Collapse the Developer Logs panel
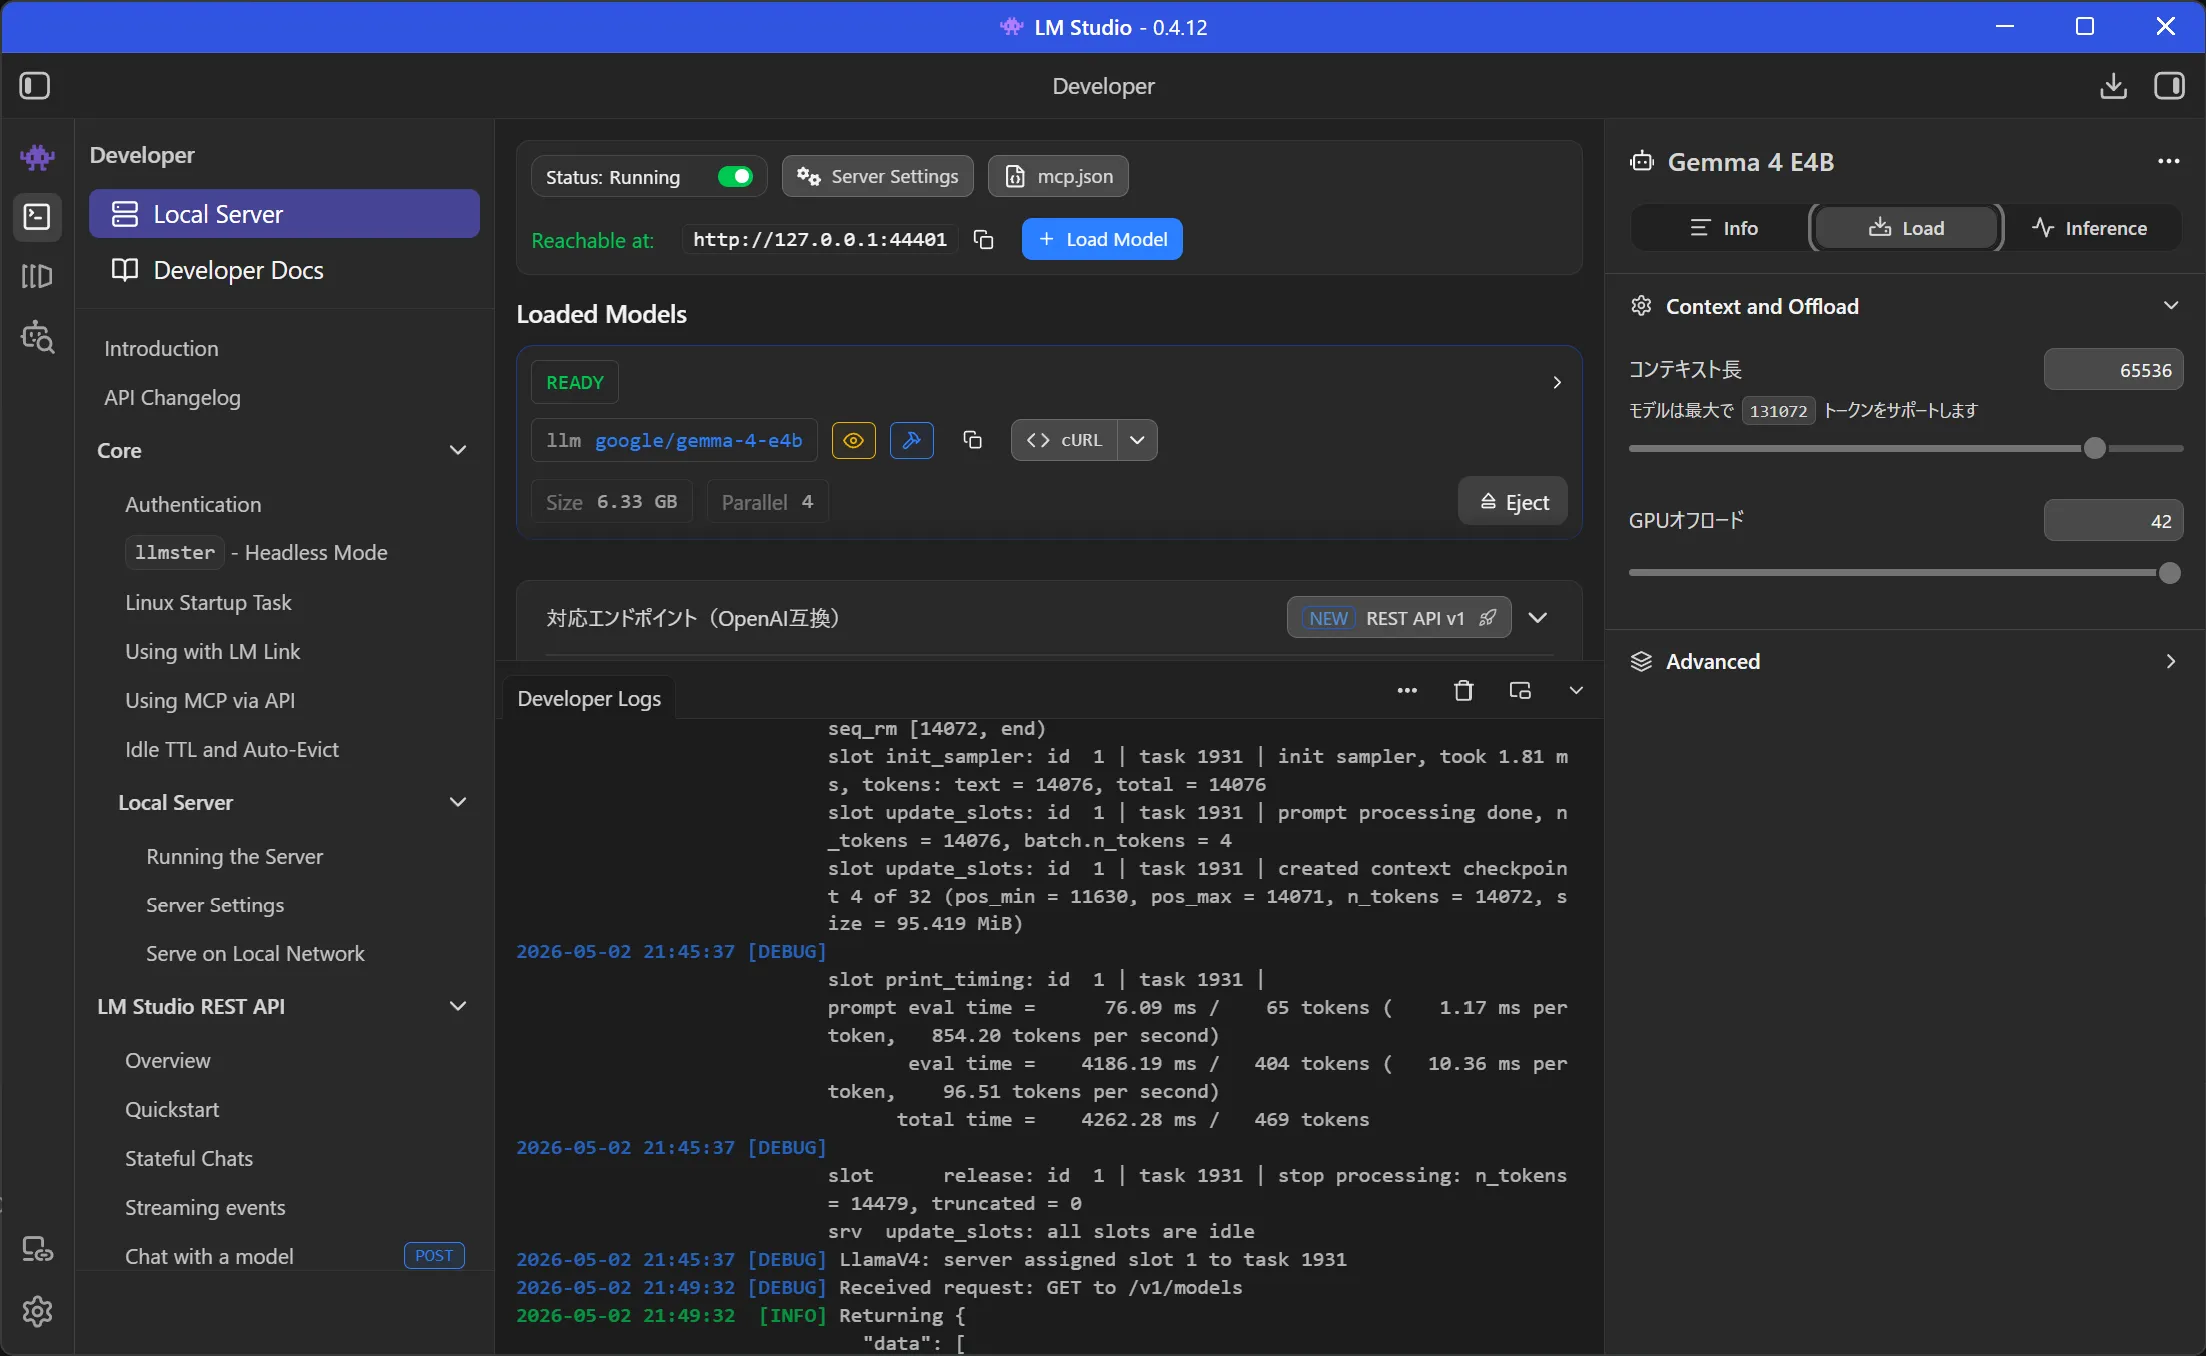 [x=1576, y=690]
